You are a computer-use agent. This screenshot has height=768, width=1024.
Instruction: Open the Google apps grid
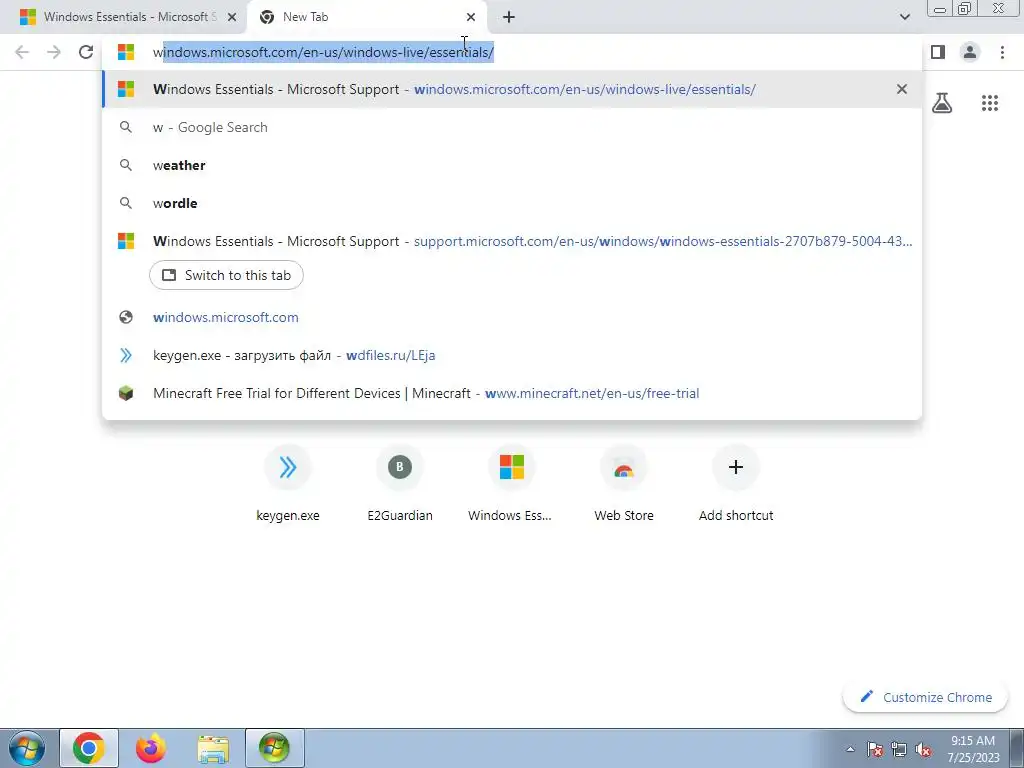pyautogui.click(x=990, y=103)
